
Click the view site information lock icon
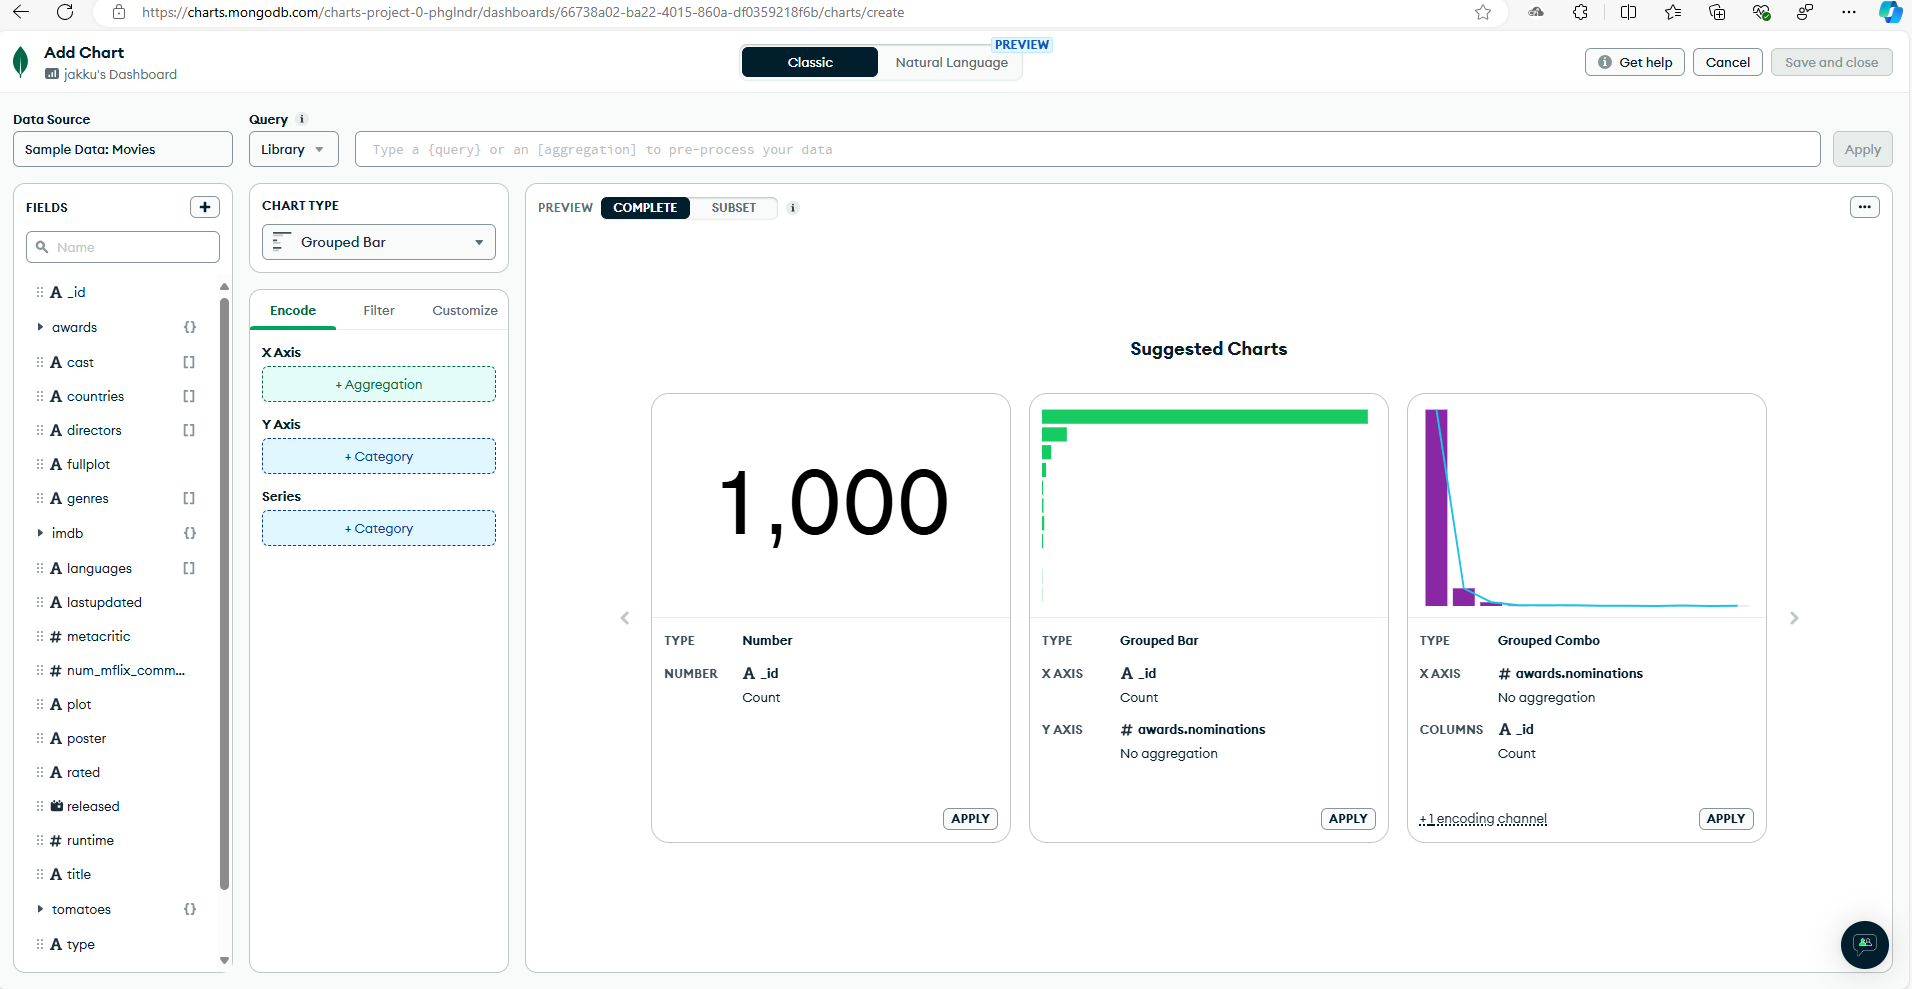119,12
